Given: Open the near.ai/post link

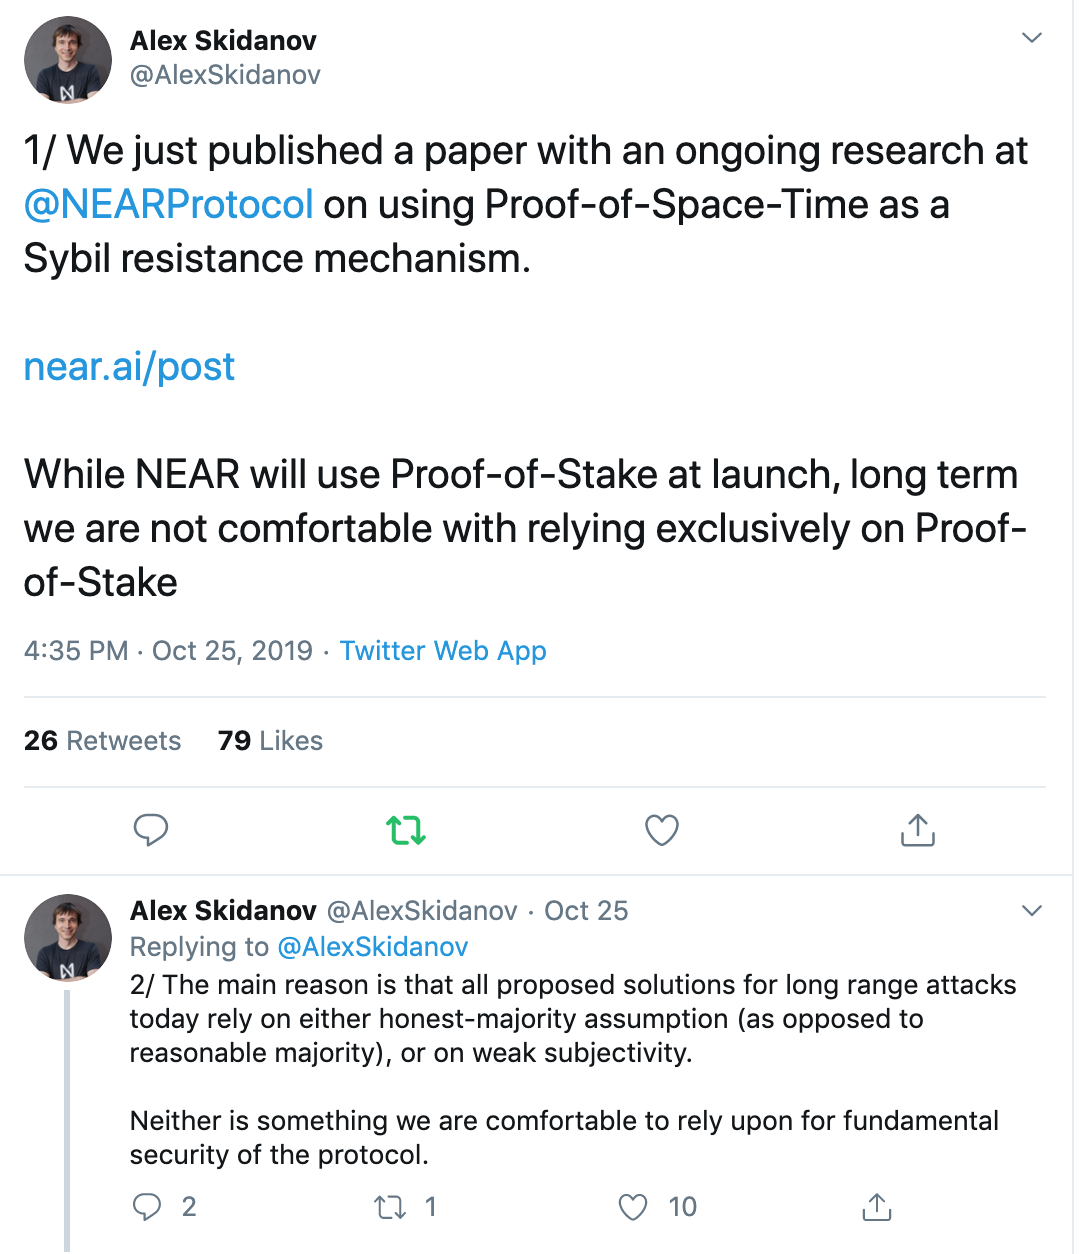Looking at the screenshot, I should coord(129,367).
